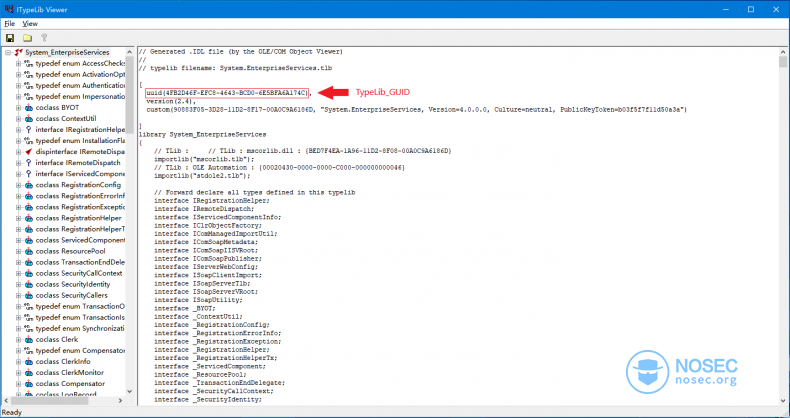The width and height of the screenshot is (790, 418).
Task: Click the enum icon beside TransactionO typedef
Action: (x=29, y=306)
